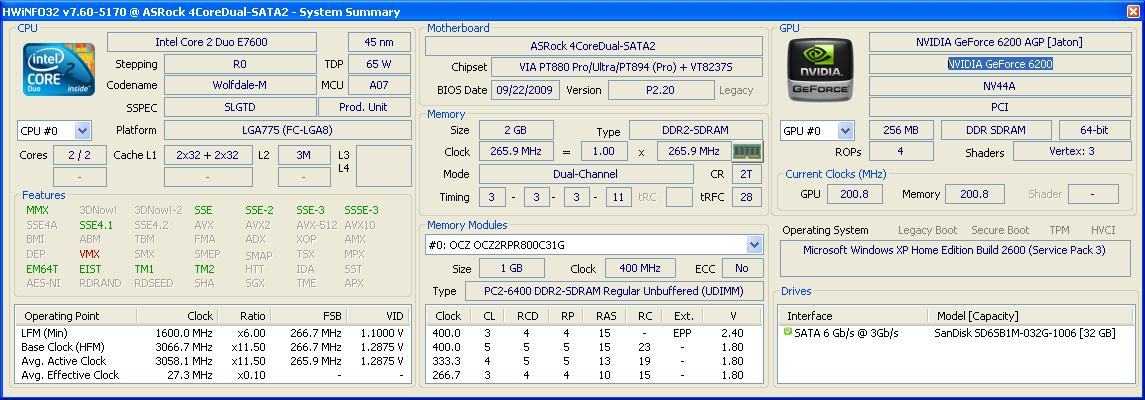Click the NVIDIA GeForce 6200 AGP [Jaton] field

coord(1000,42)
